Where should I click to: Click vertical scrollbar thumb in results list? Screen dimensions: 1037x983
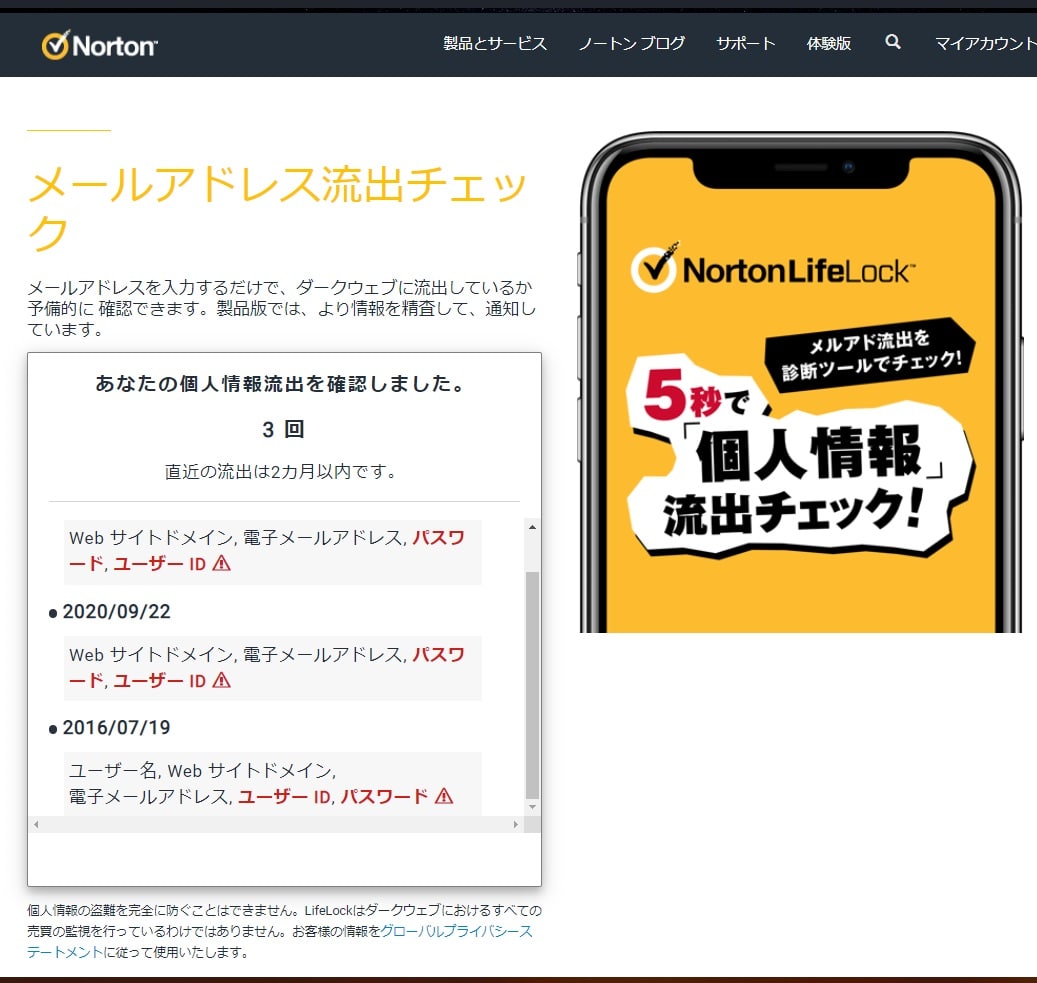(532, 685)
